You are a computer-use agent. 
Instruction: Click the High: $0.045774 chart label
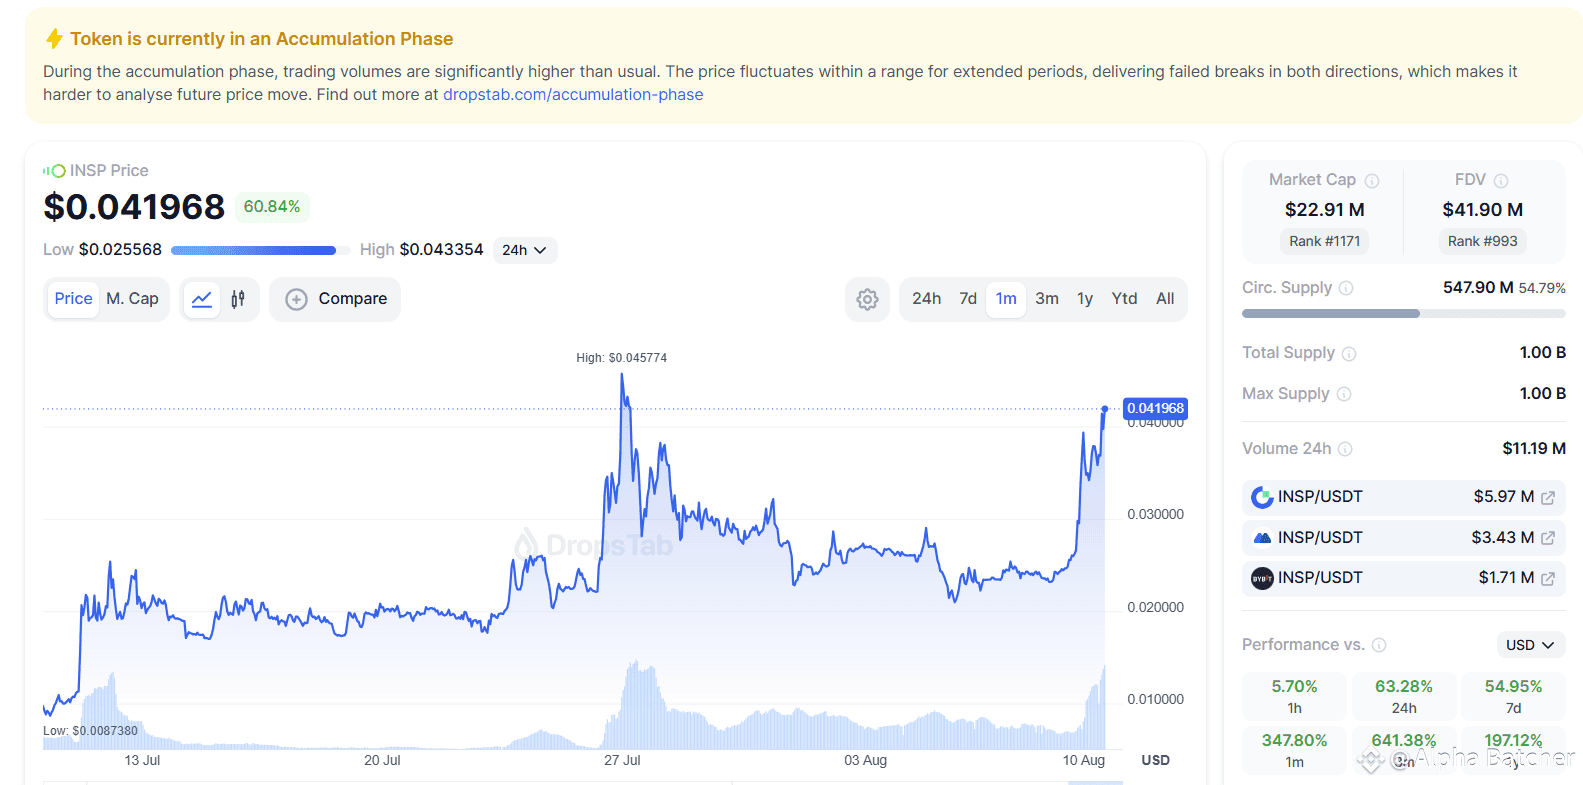tap(621, 358)
